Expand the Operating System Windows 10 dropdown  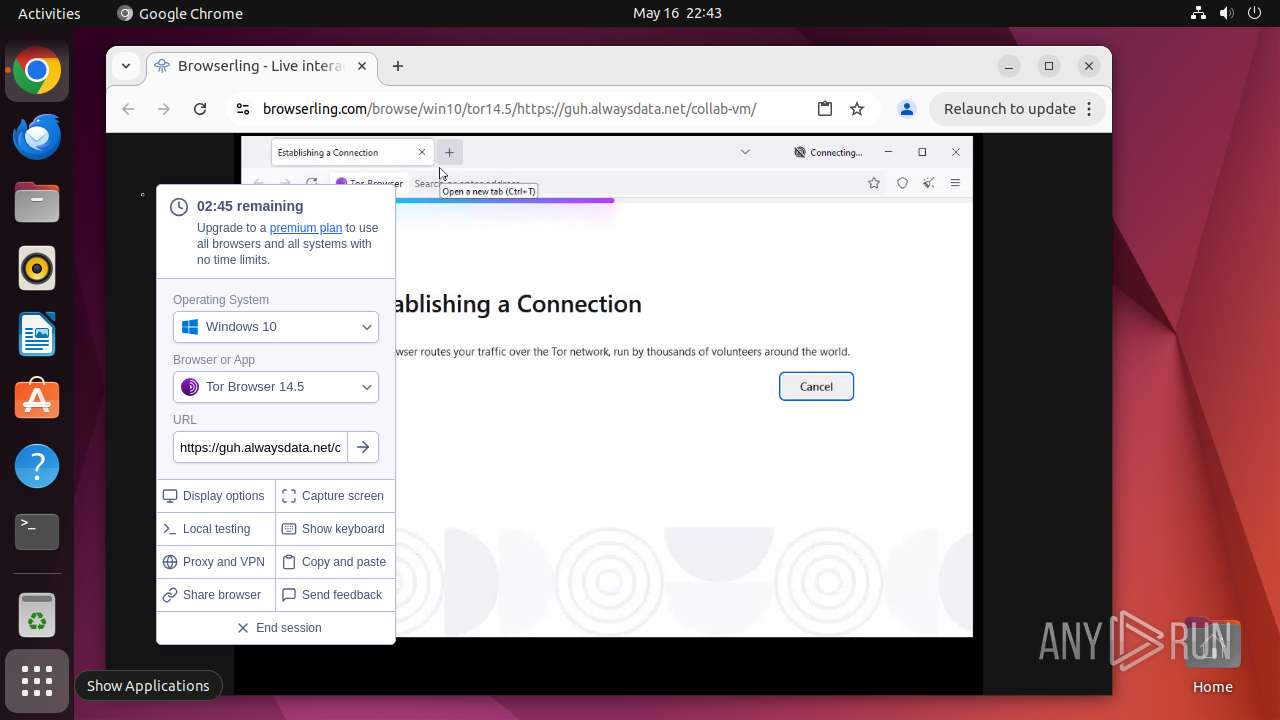click(276, 327)
